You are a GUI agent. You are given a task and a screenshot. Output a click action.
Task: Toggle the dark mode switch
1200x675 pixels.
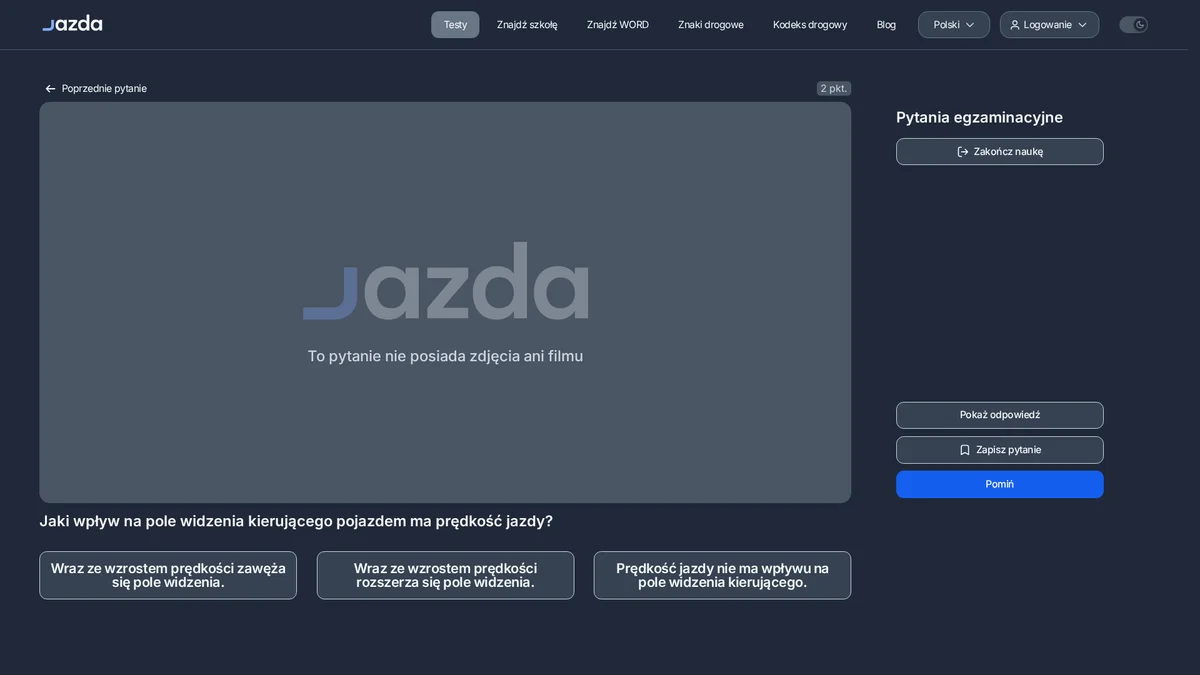tap(1133, 25)
